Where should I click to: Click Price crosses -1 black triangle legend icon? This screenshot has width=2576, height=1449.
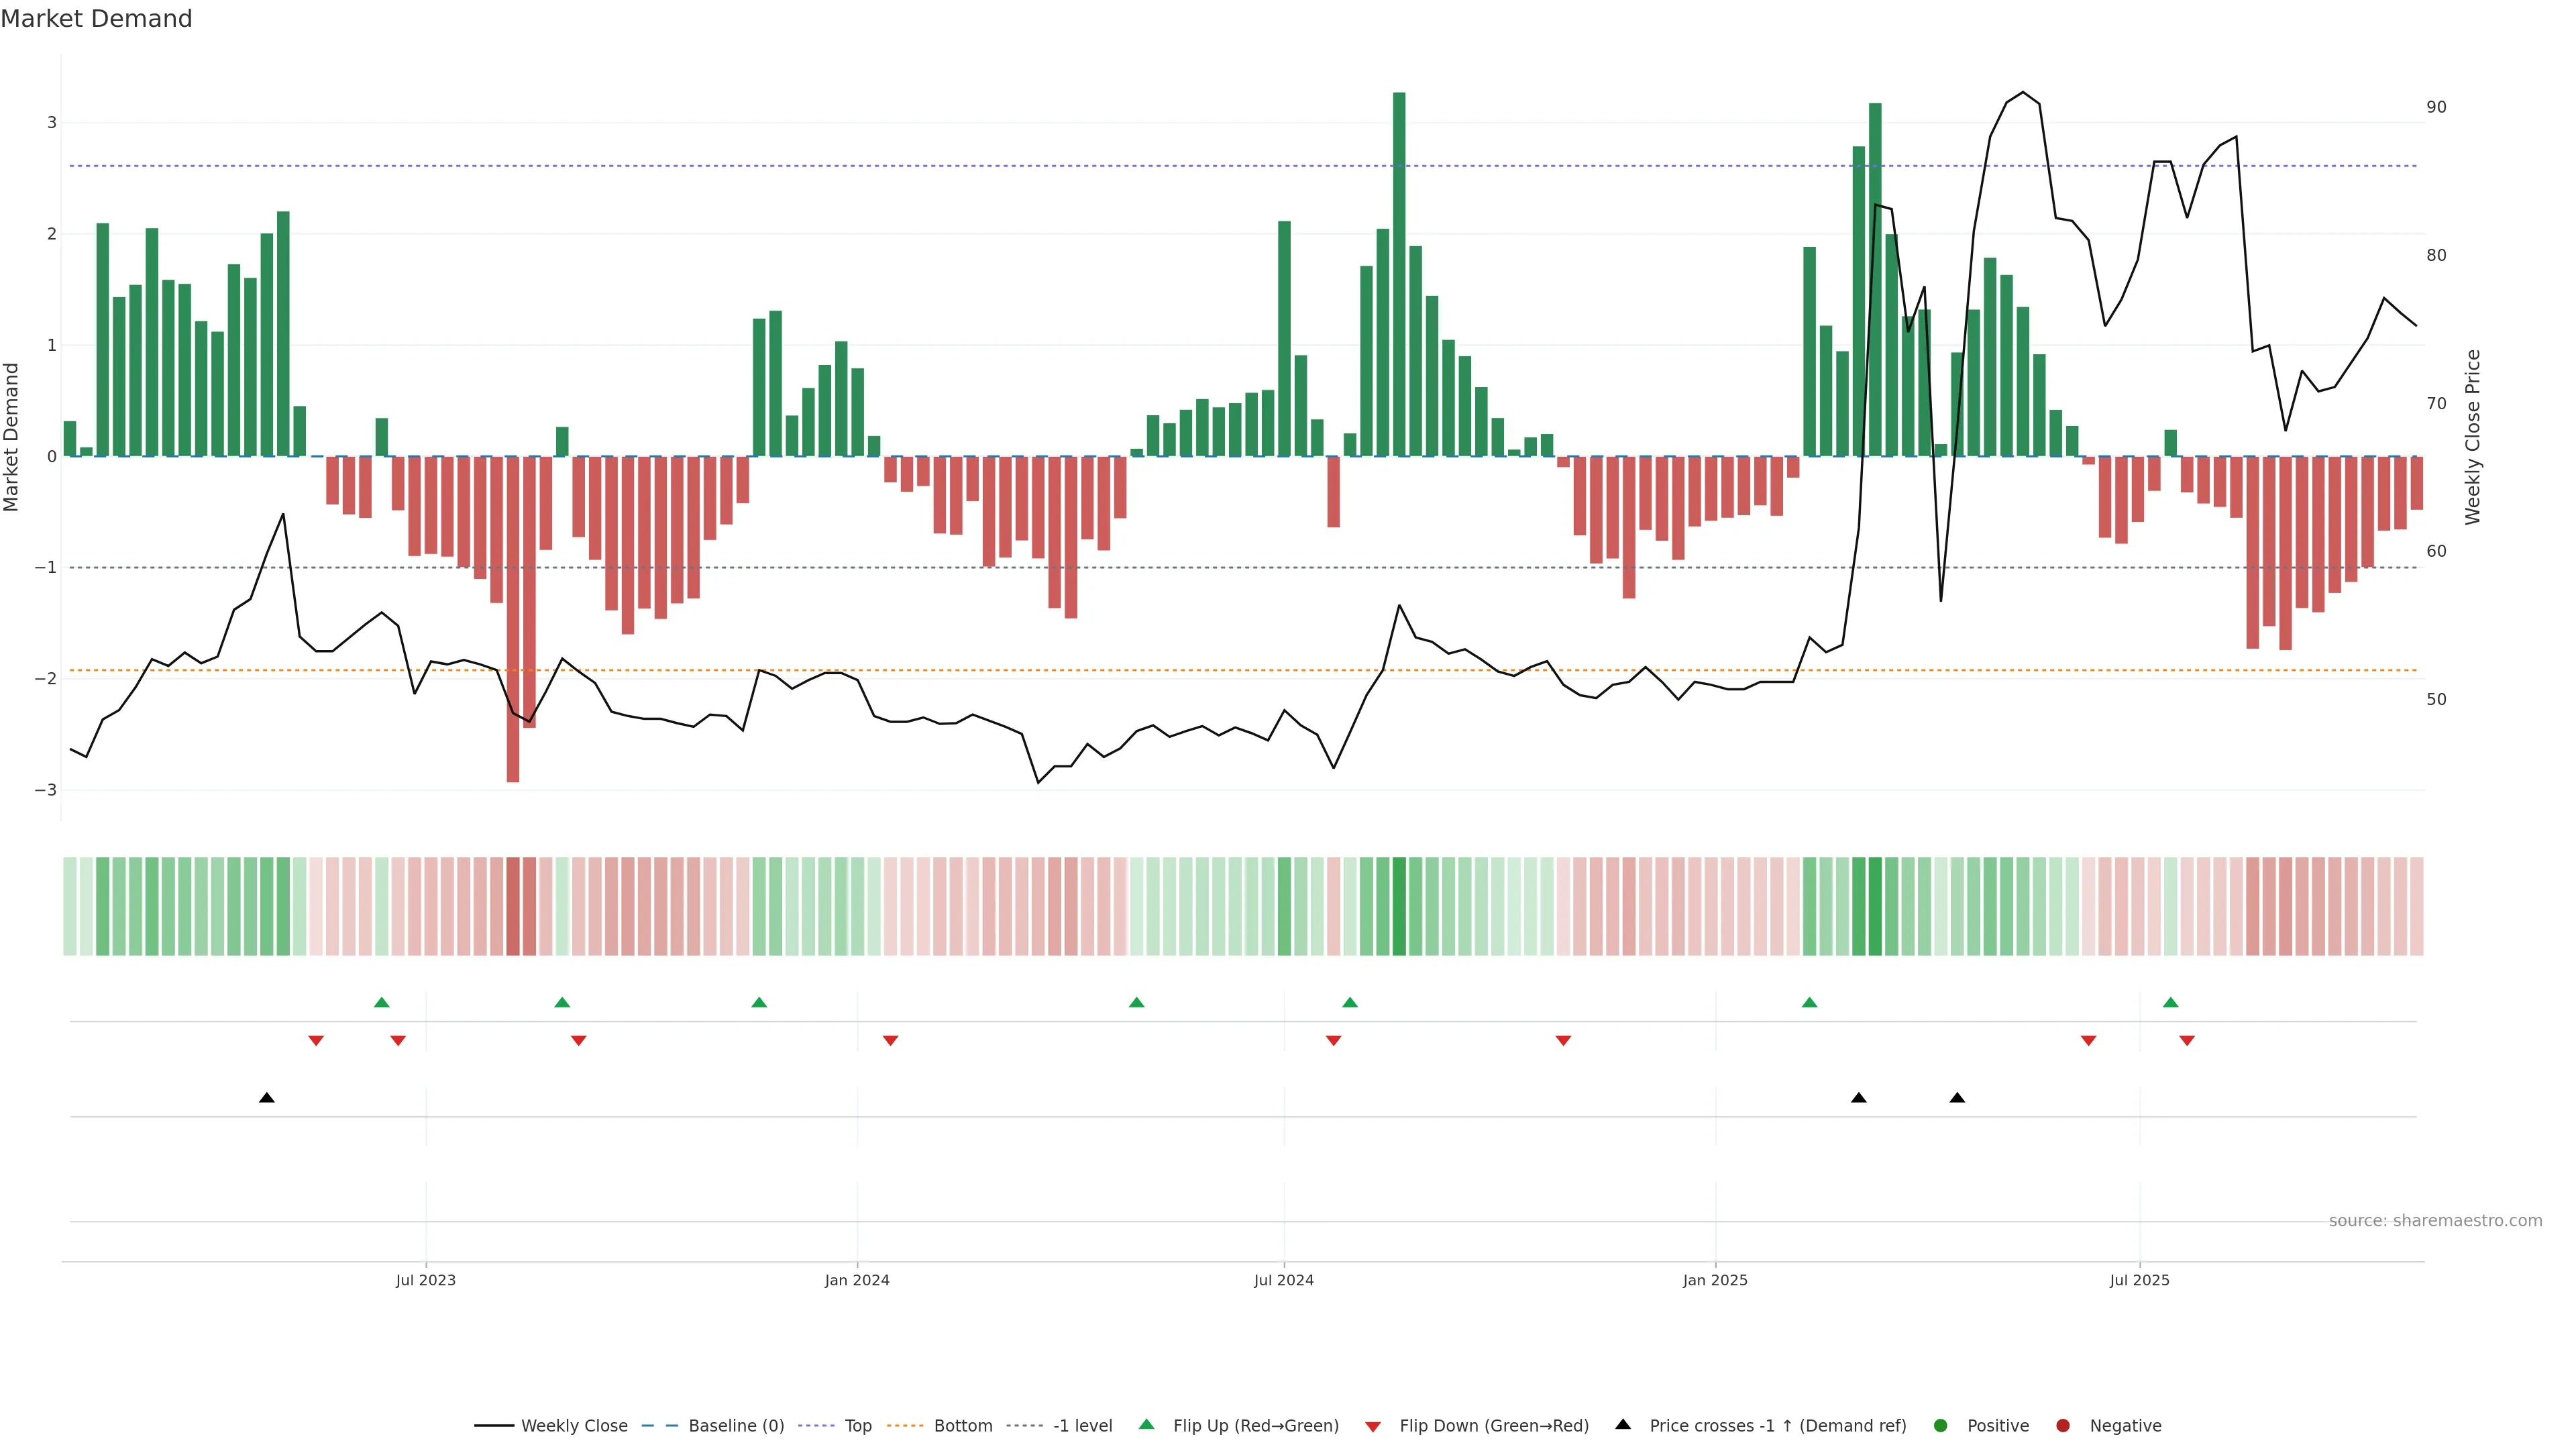click(1623, 1424)
